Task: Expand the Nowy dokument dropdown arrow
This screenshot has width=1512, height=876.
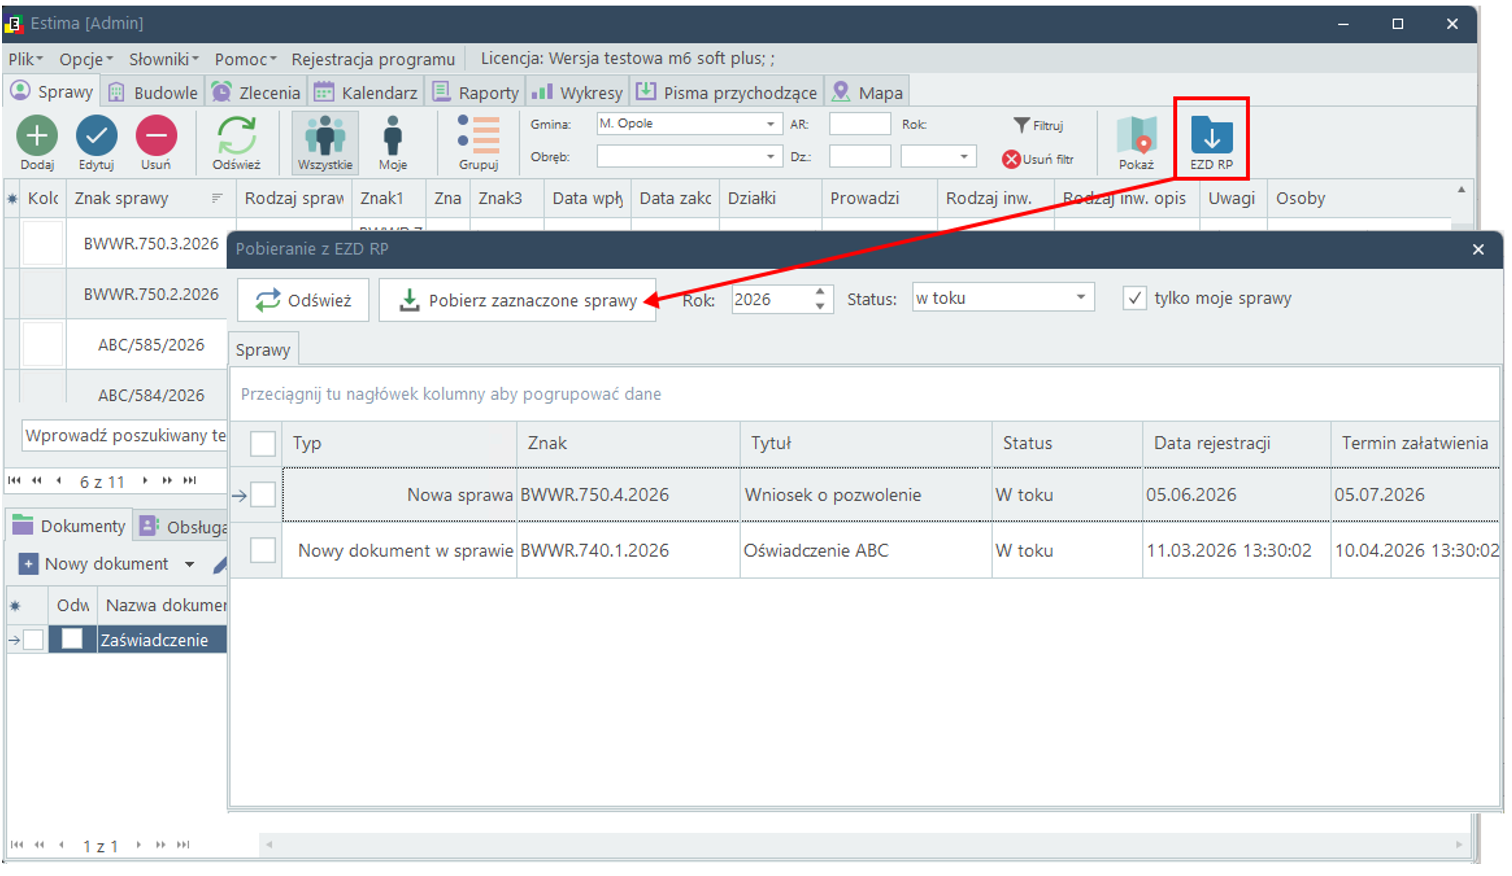Action: 189,564
